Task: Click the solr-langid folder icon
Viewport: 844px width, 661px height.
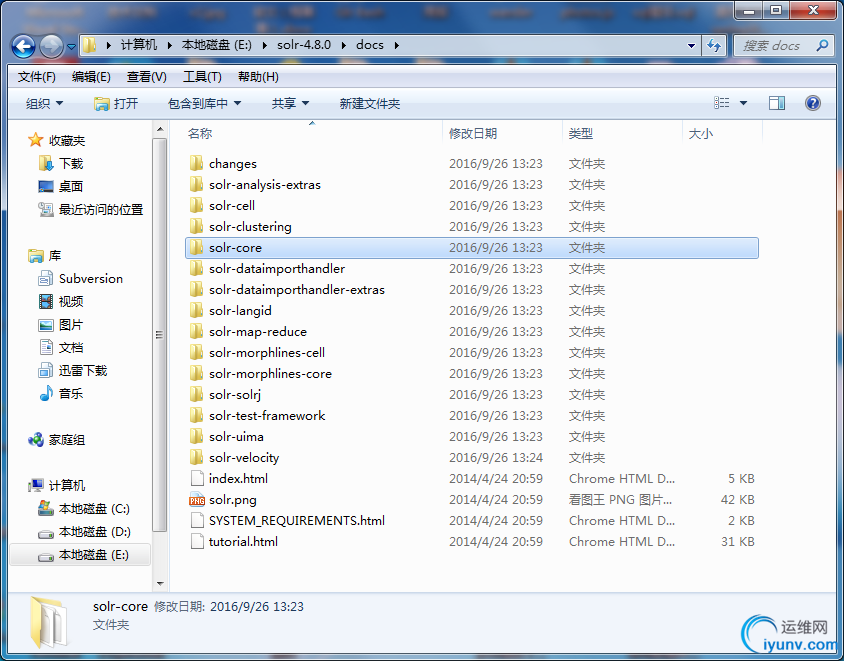Action: point(196,310)
